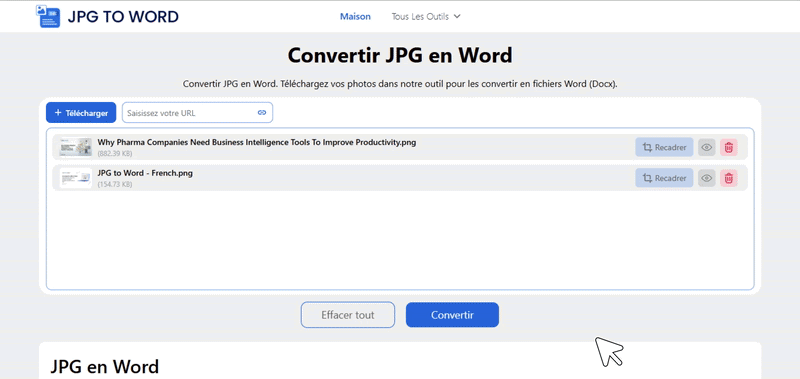Delete the Pharma Companies file with trash icon

tap(729, 147)
